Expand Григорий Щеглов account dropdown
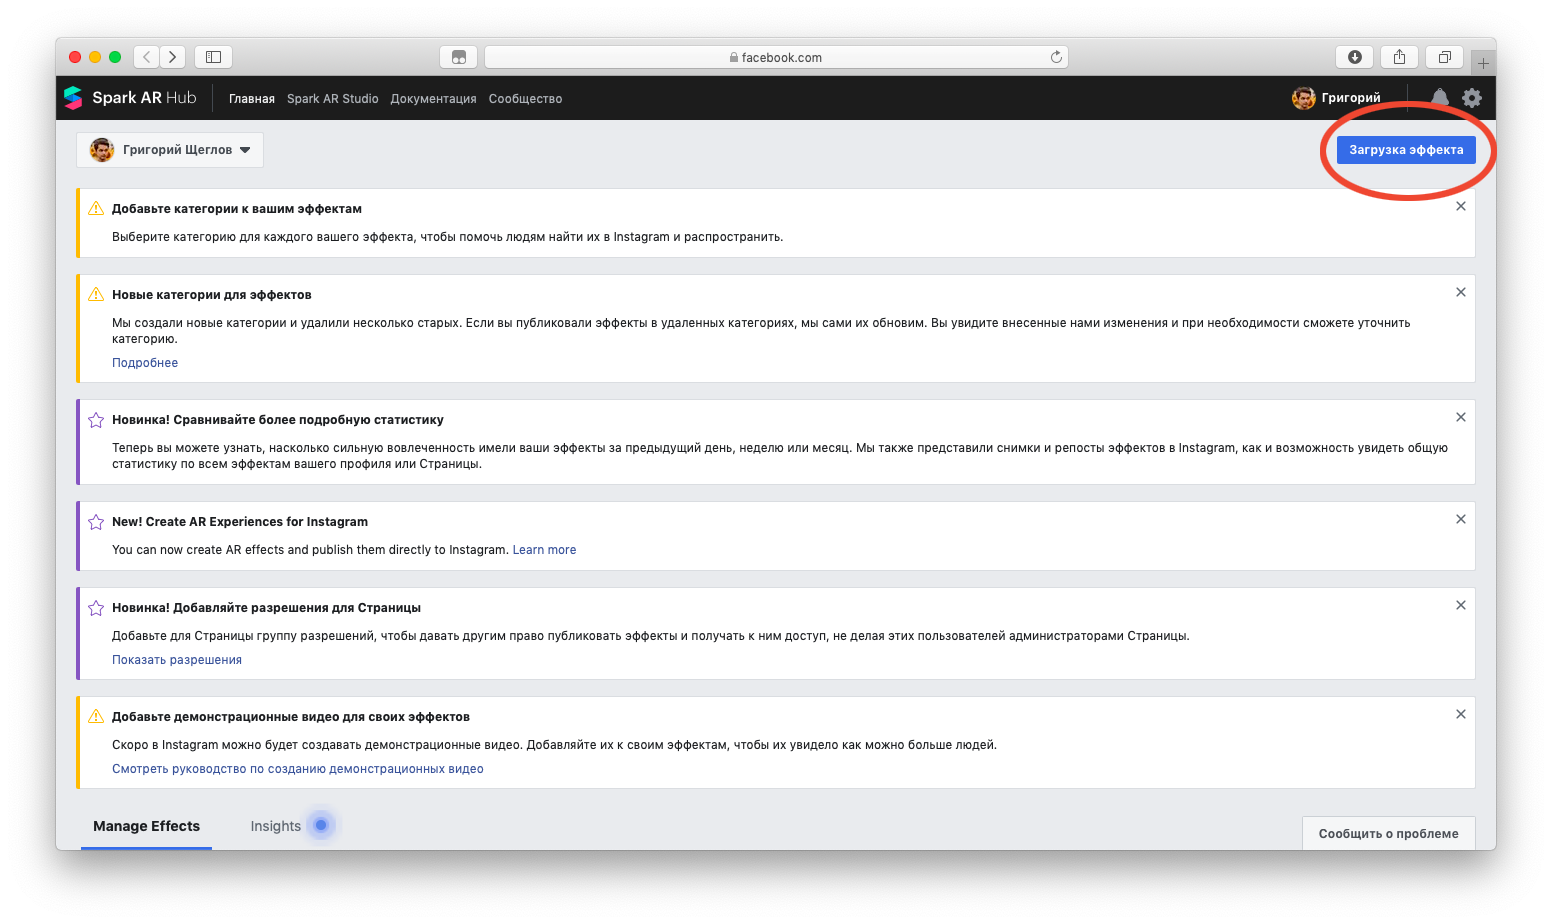The image size is (1552, 924). pos(170,150)
